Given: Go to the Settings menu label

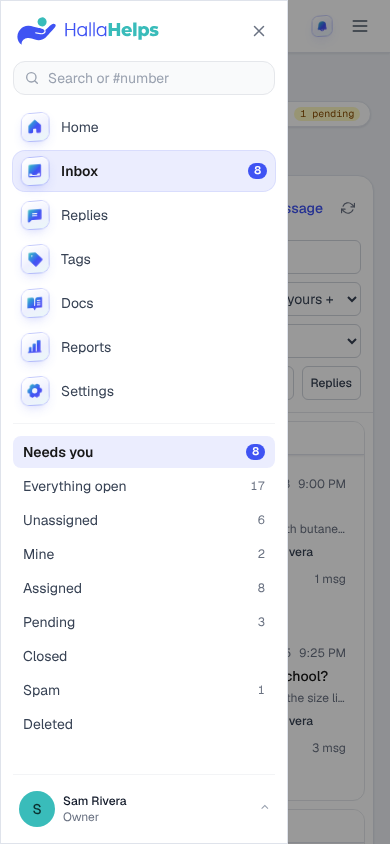Looking at the screenshot, I should tap(88, 391).
